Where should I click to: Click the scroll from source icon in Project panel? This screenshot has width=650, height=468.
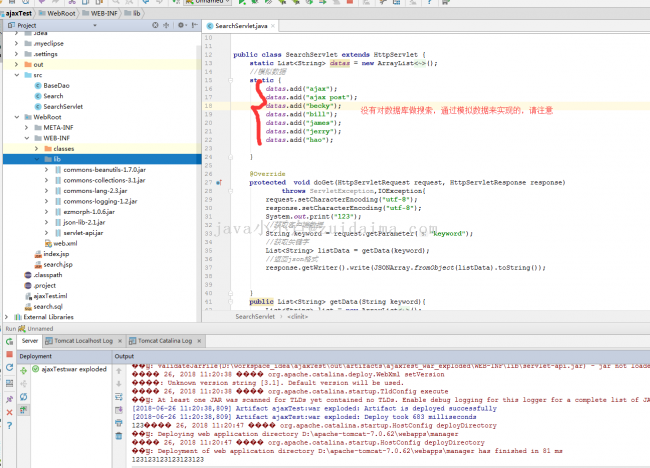coord(155,25)
